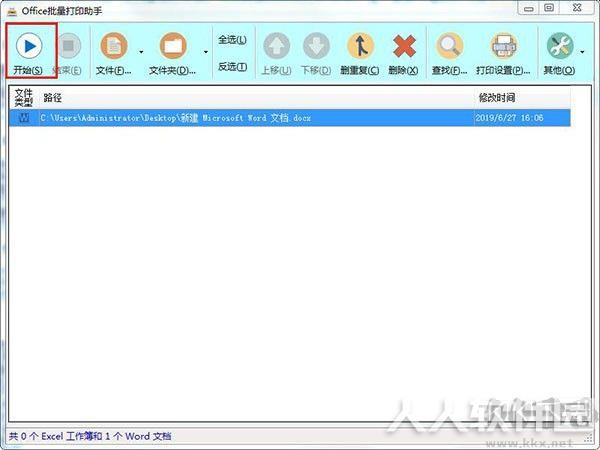
Task: Click the grayed 结束(E) stop button
Action: tap(67, 53)
